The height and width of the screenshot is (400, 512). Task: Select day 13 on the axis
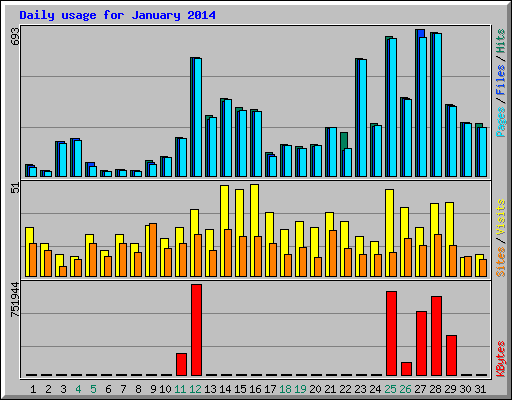tap(210, 389)
